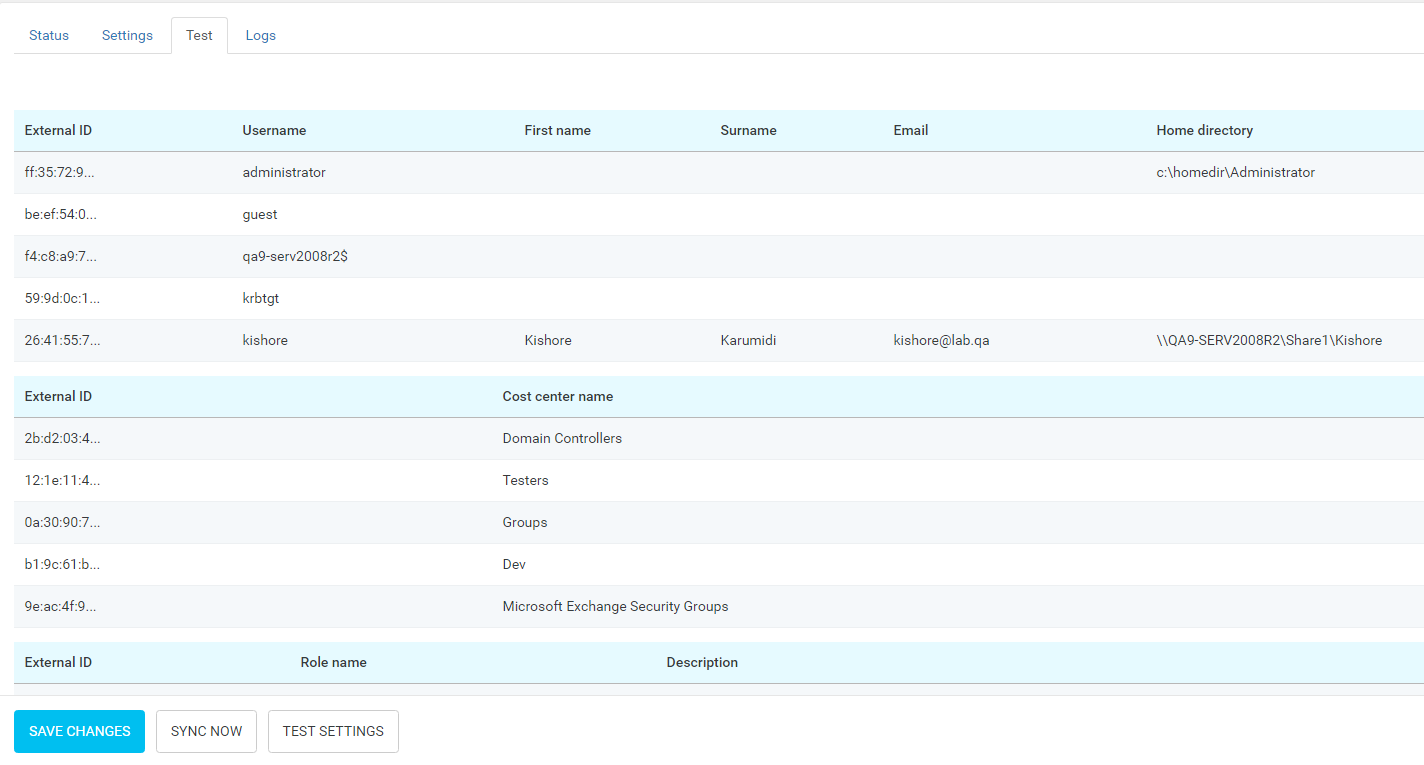Click the c:\homedir\Administrator cell
Screen dimensions: 1424x765
click(1235, 172)
